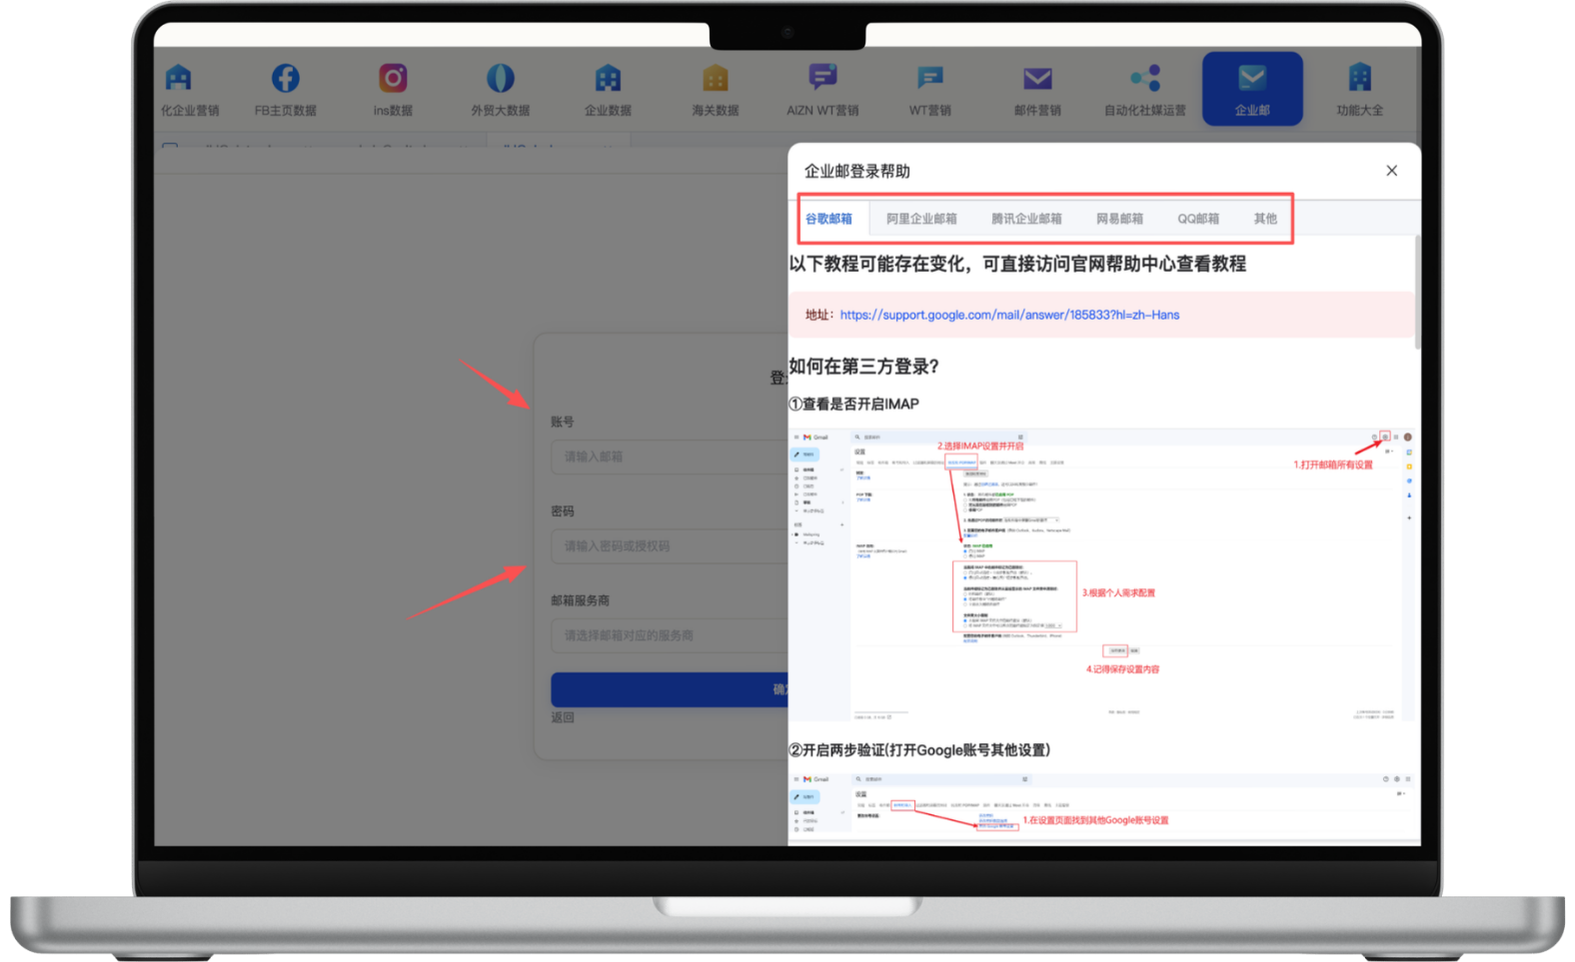1575x962 pixels.
Task: Expand the 邮箱服务商 provider dropdown
Action: point(669,636)
